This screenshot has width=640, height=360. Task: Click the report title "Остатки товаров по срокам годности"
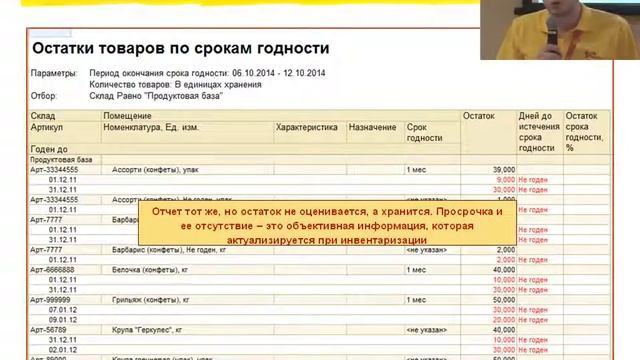click(x=181, y=48)
